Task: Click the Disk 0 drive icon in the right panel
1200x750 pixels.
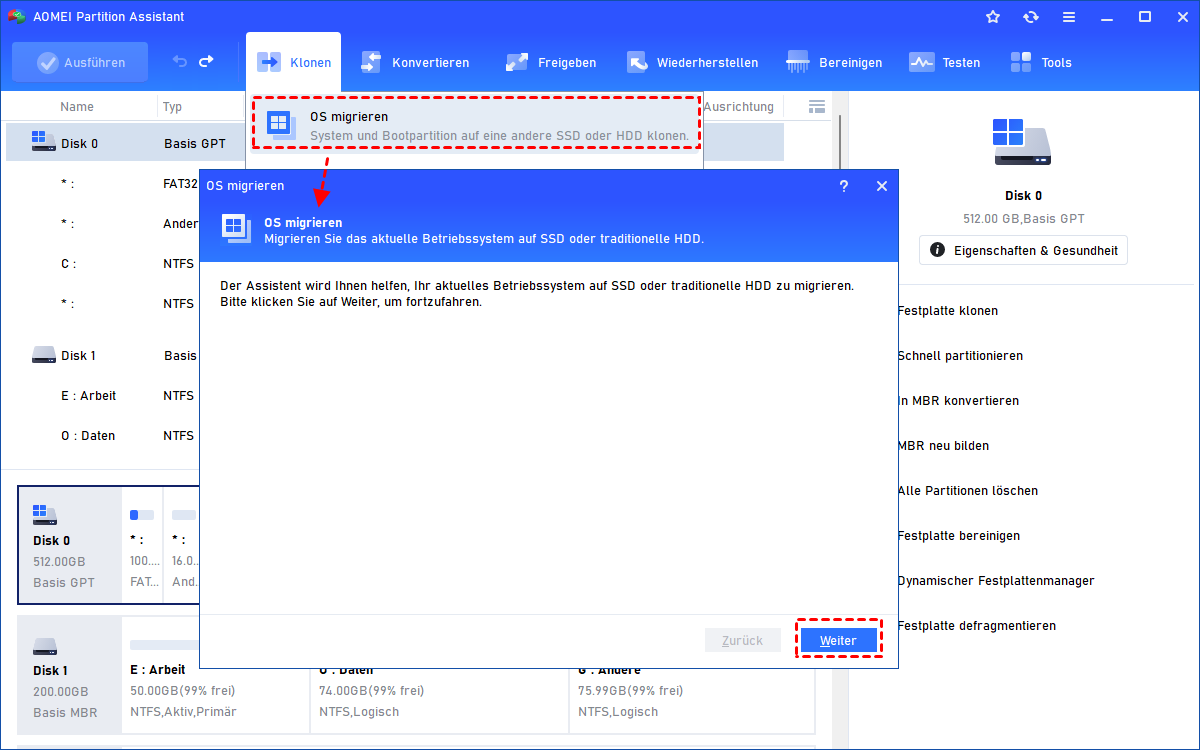Action: pyautogui.click(x=1022, y=141)
